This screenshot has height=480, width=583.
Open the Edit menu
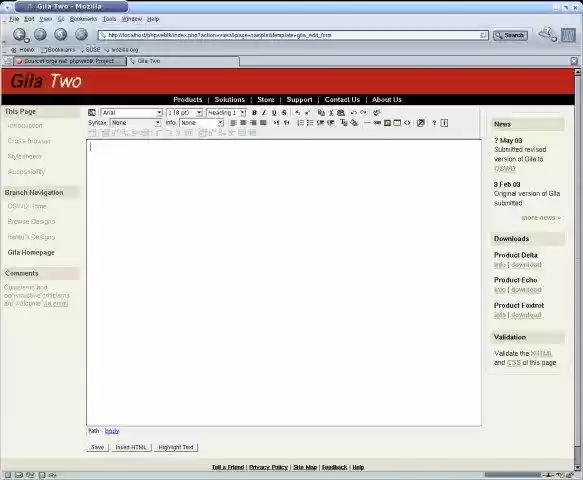[29, 19]
